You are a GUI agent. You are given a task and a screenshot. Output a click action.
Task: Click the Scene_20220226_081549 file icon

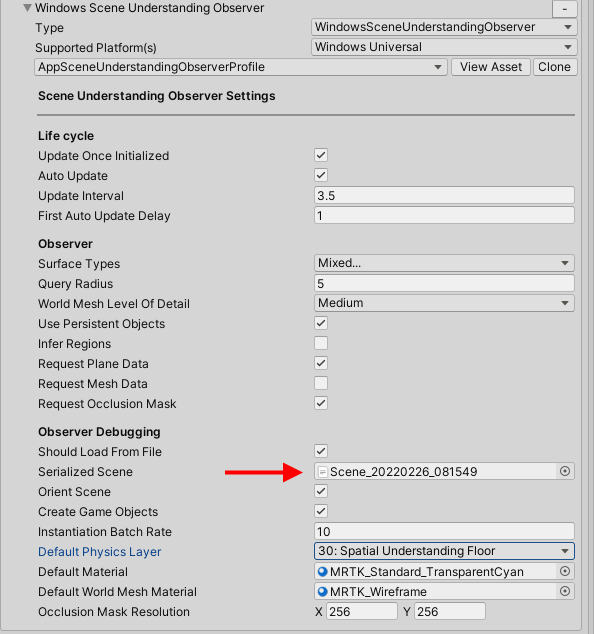point(322,471)
